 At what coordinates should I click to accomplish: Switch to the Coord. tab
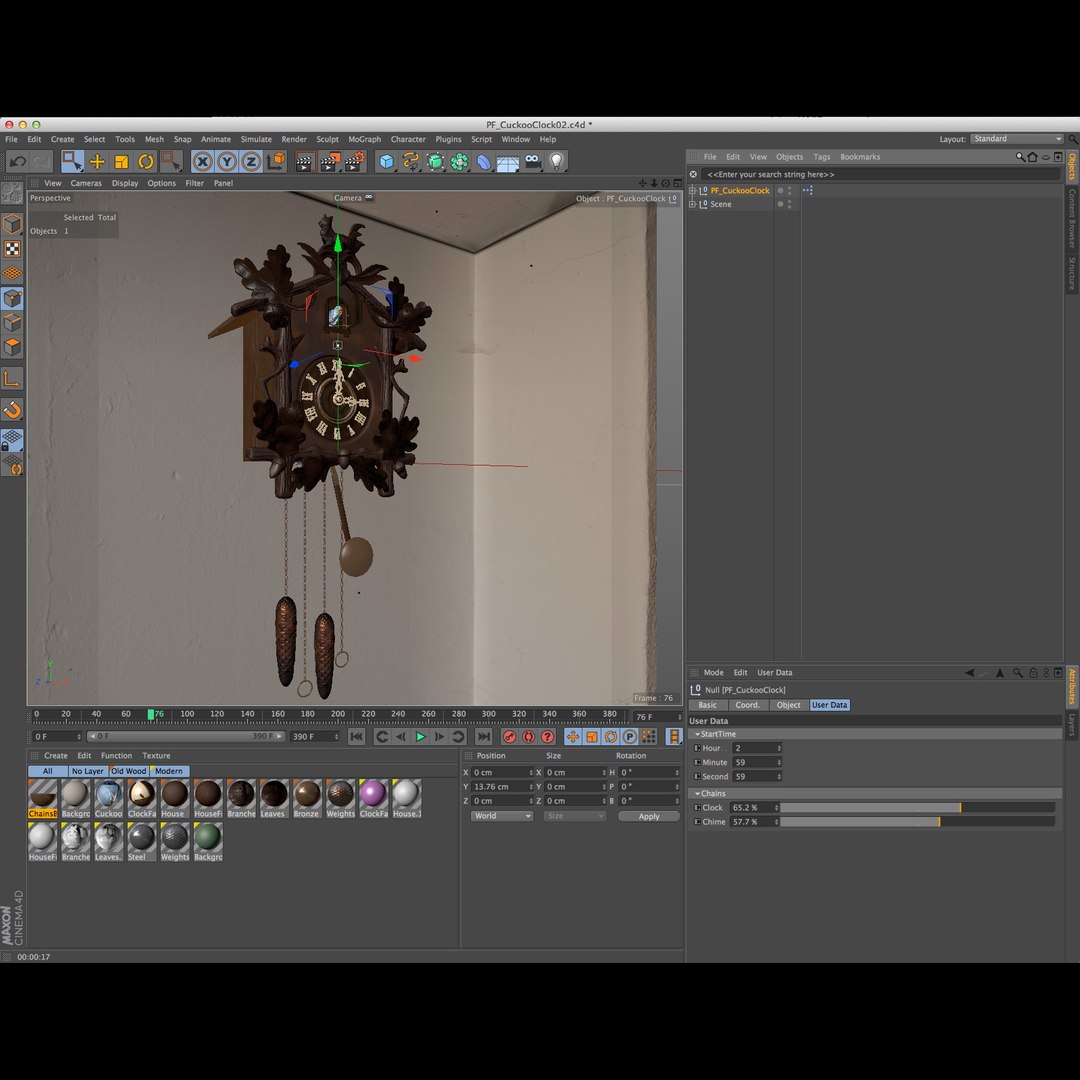click(x=747, y=705)
